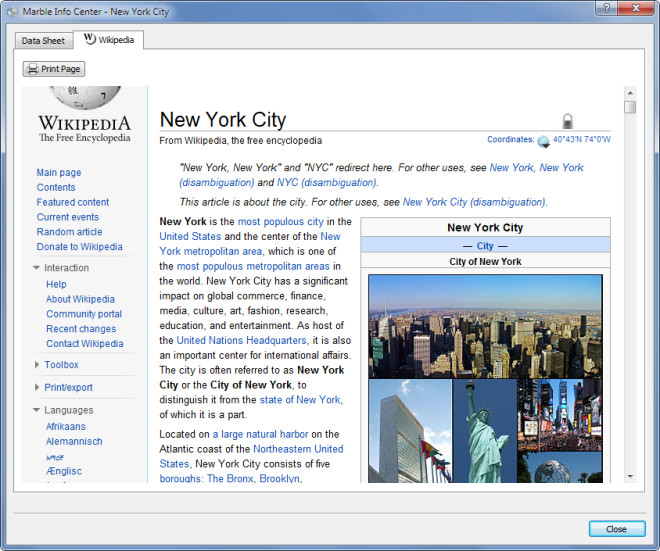Click Donate to Wikipedia link
This screenshot has height=551, width=660.
80,247
